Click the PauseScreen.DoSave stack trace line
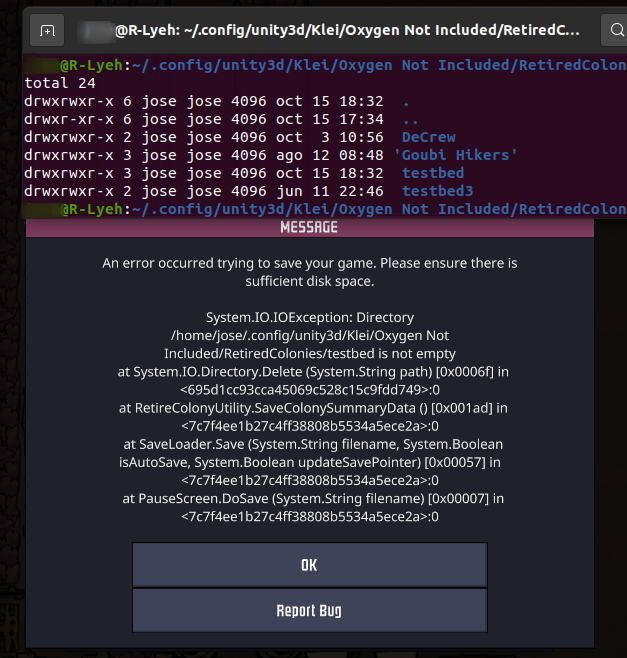This screenshot has height=658, width=627. (x=313, y=499)
